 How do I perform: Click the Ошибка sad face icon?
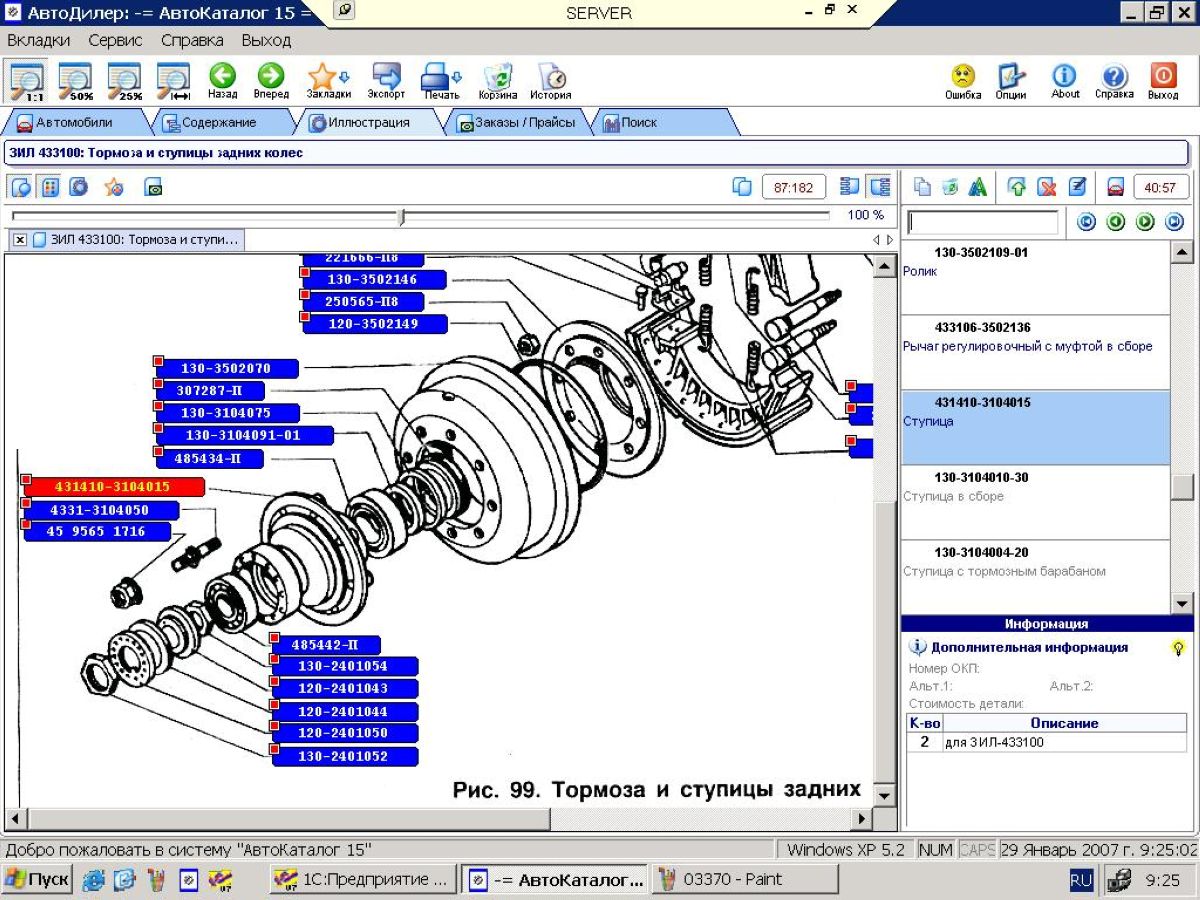[x=962, y=79]
